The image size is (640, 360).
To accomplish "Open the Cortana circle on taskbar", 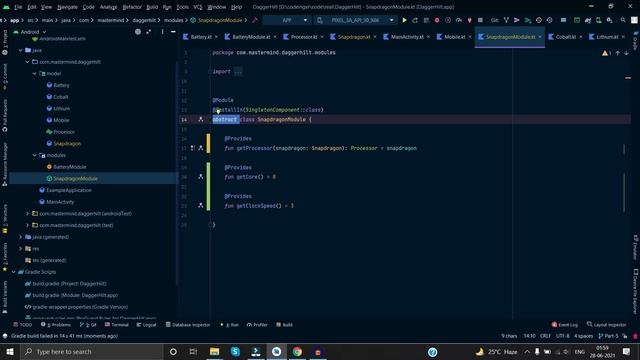I will point(173,351).
